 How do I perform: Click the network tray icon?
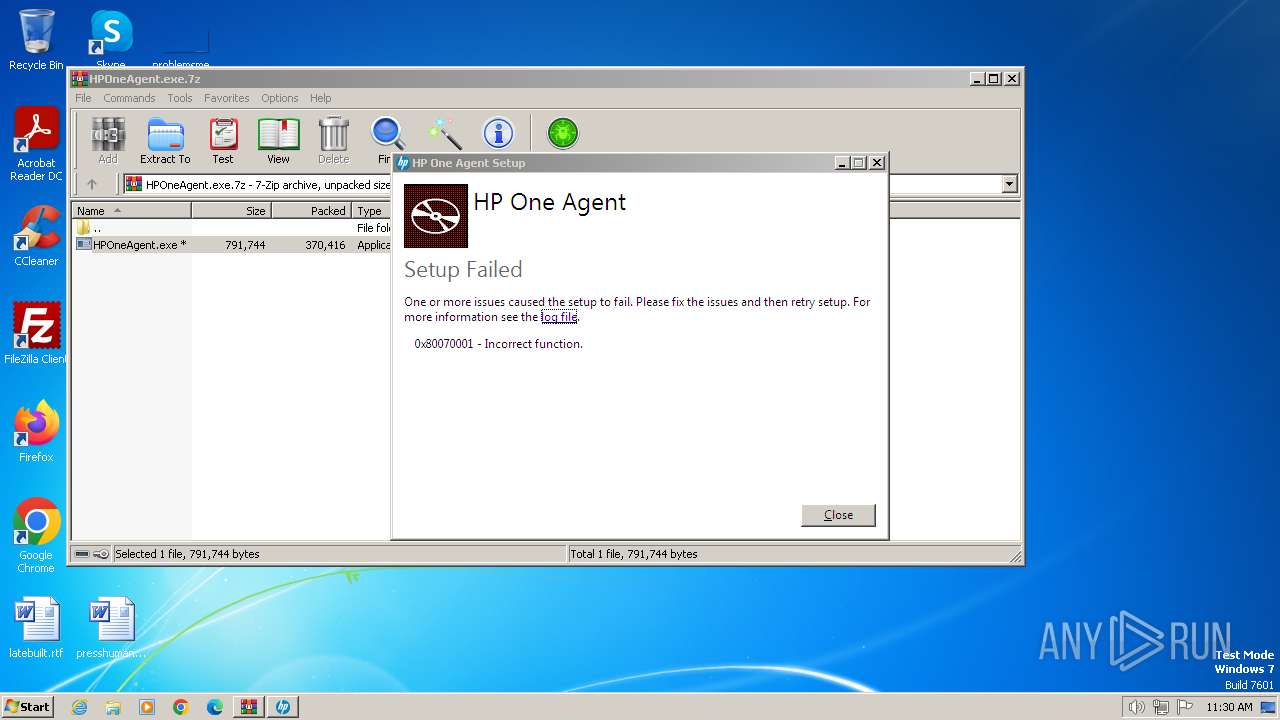pos(1161,707)
